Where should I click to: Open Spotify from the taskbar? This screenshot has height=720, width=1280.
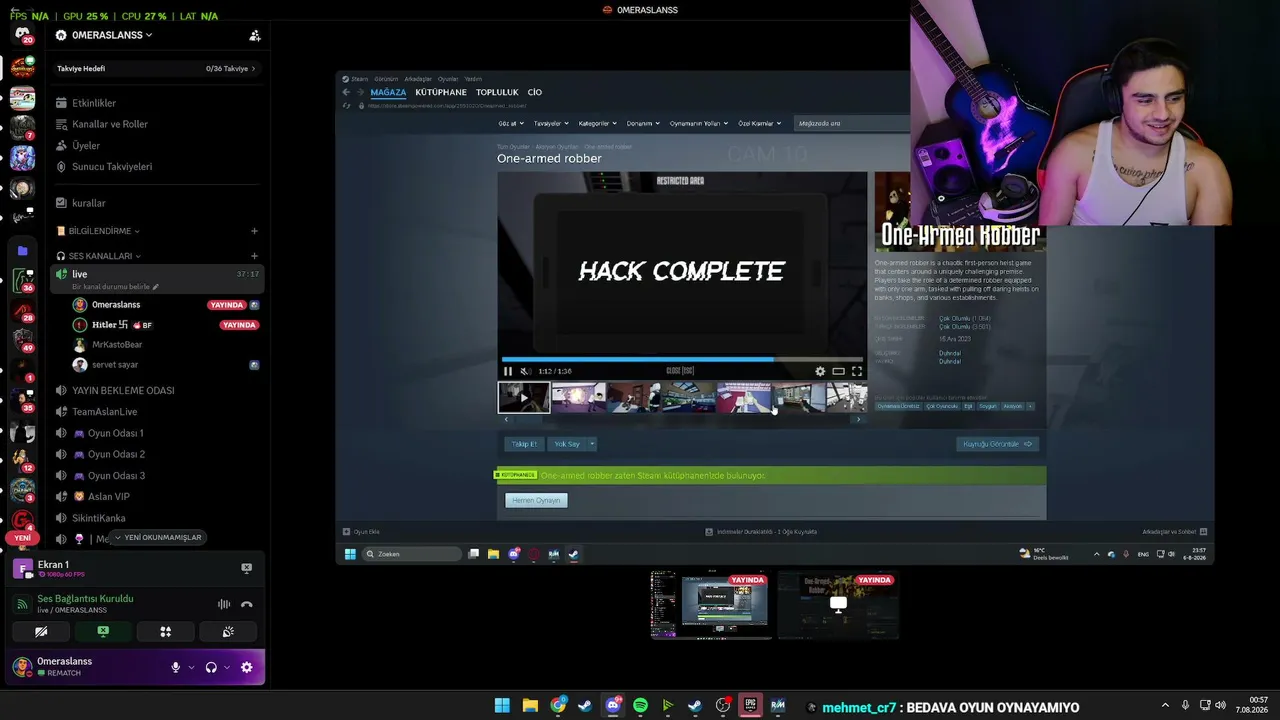click(640, 706)
